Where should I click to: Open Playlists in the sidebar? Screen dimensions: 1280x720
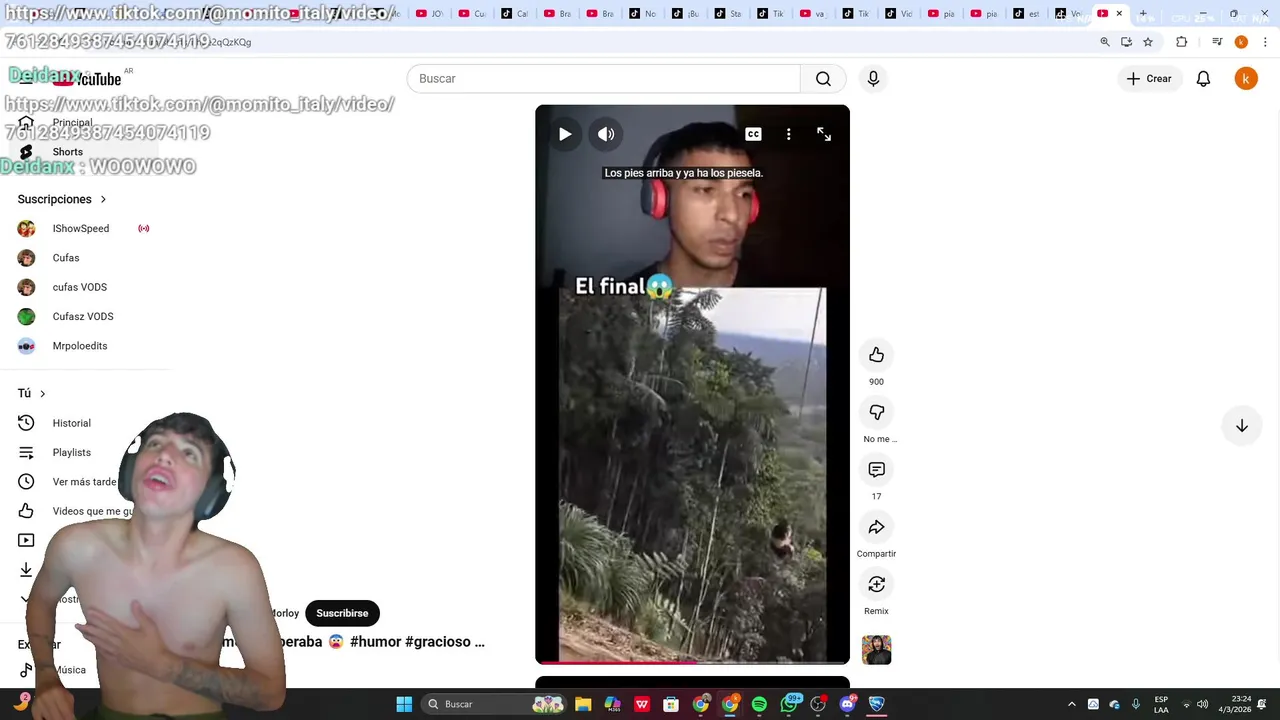tap(70, 452)
